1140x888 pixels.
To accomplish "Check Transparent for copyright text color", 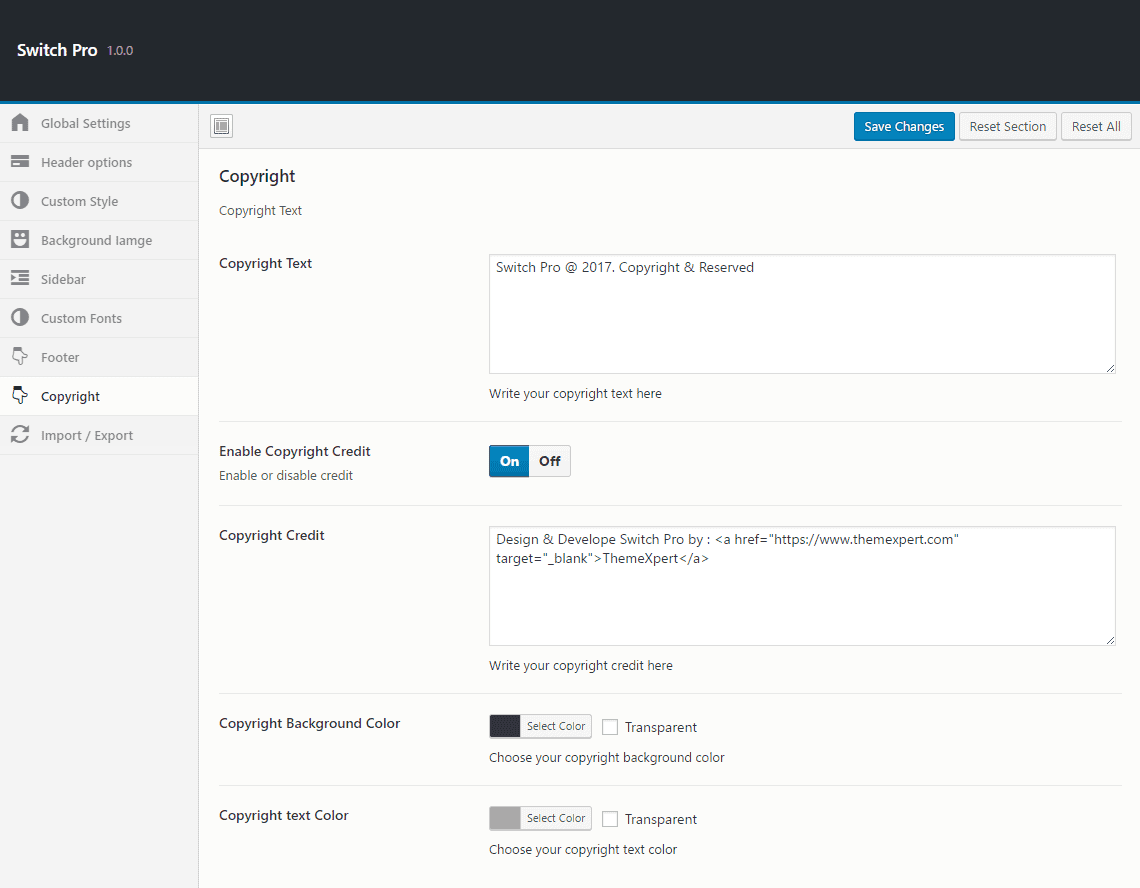I will click(x=610, y=819).
